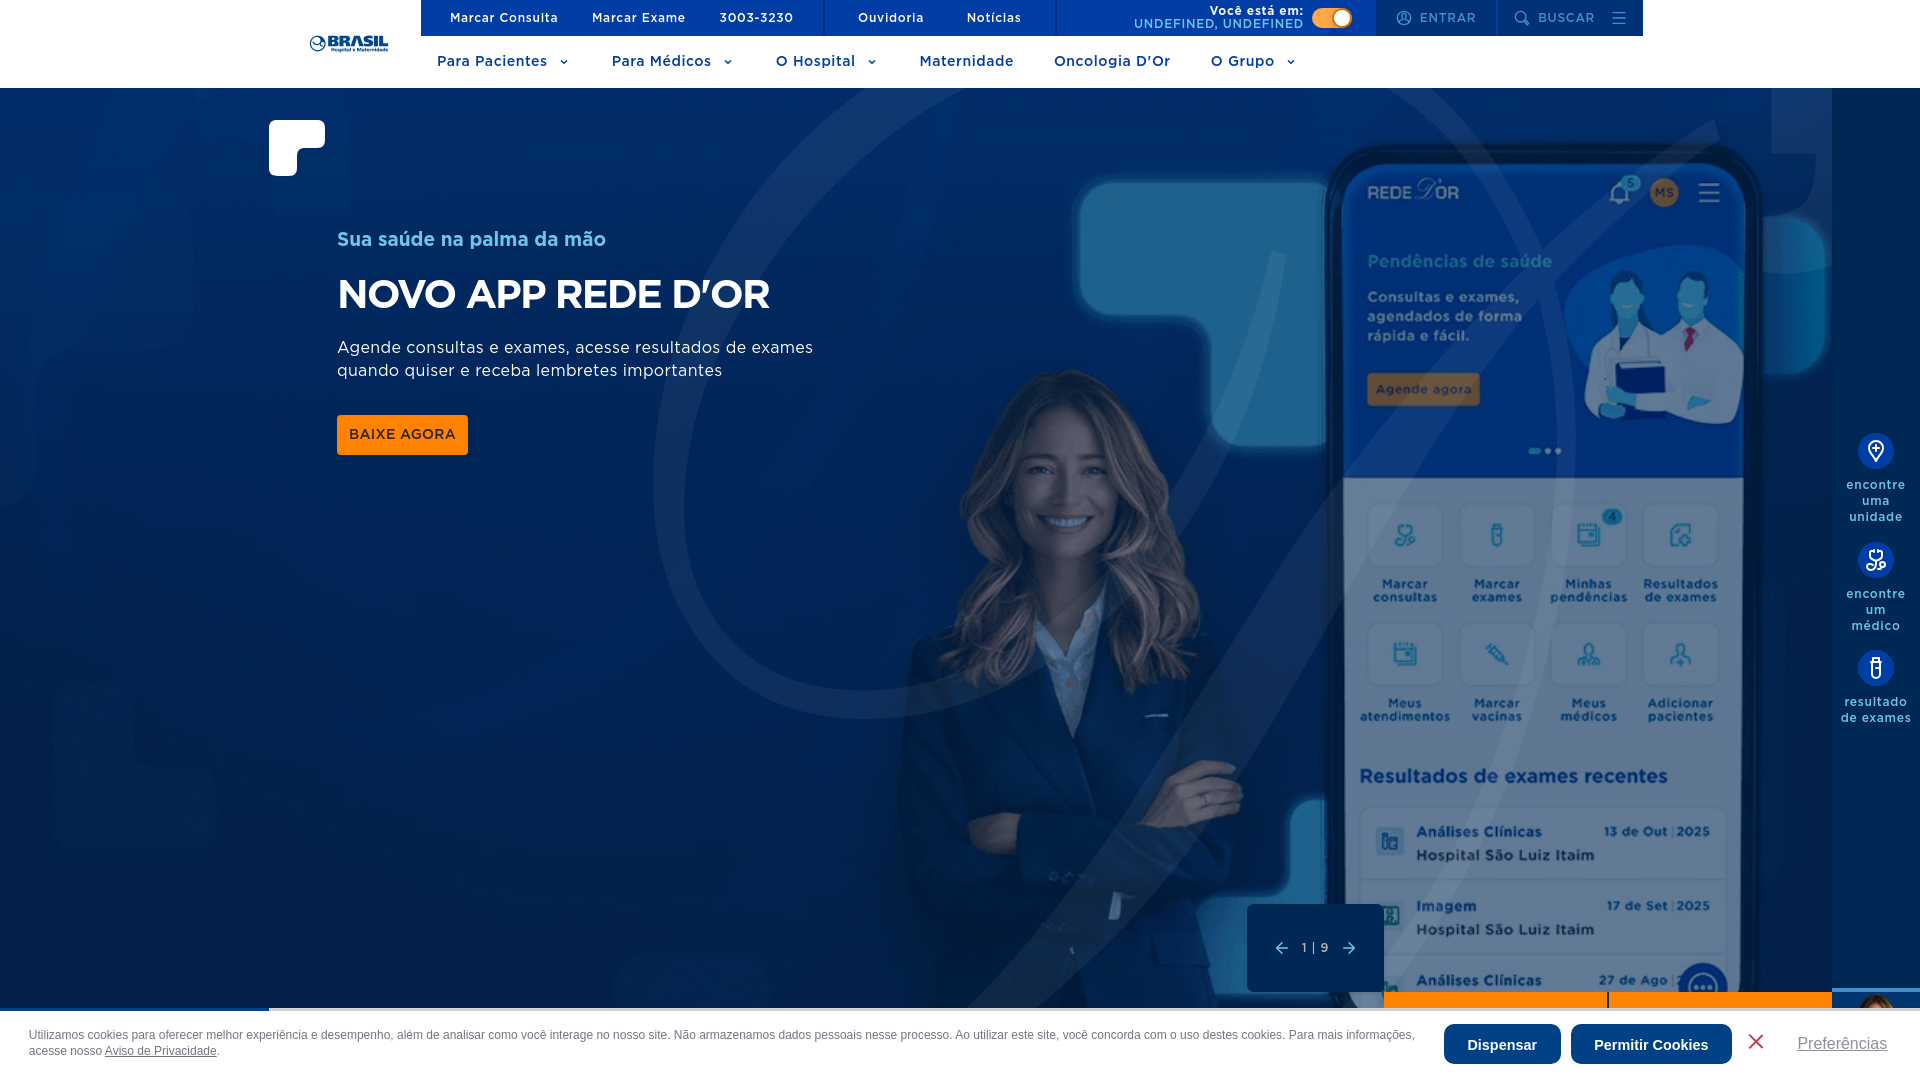
Task: Click the ENTRAR login button
Action: (1436, 18)
